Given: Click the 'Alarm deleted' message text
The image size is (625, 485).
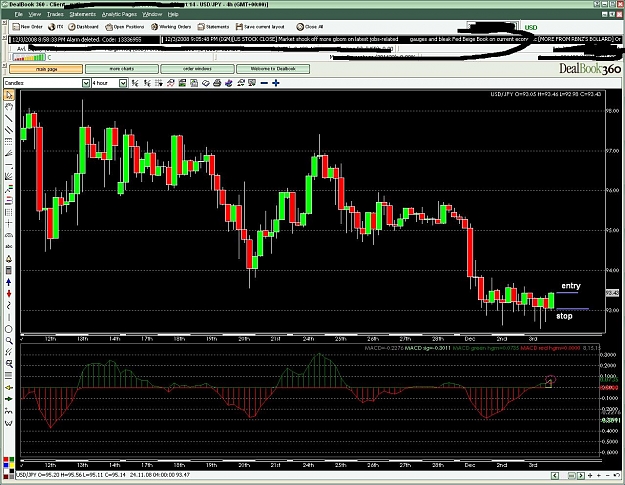Looking at the screenshot, I should (77, 39).
